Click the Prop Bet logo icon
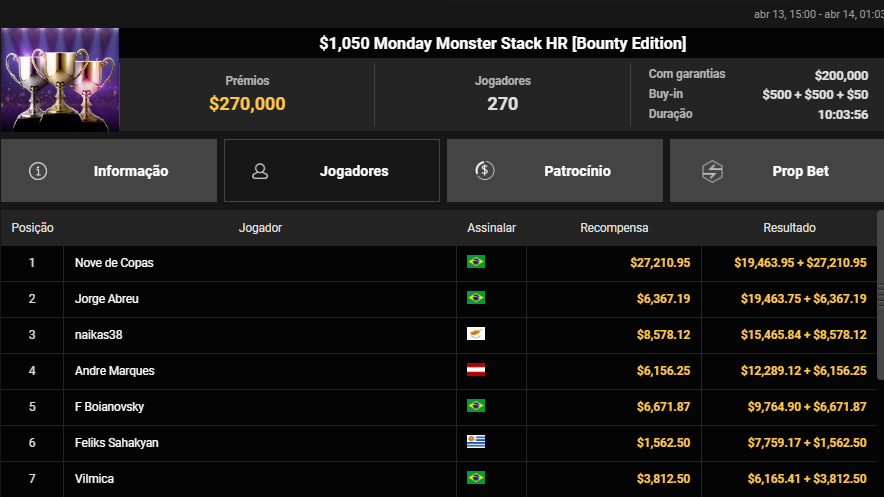This screenshot has height=497, width=884. [712, 171]
